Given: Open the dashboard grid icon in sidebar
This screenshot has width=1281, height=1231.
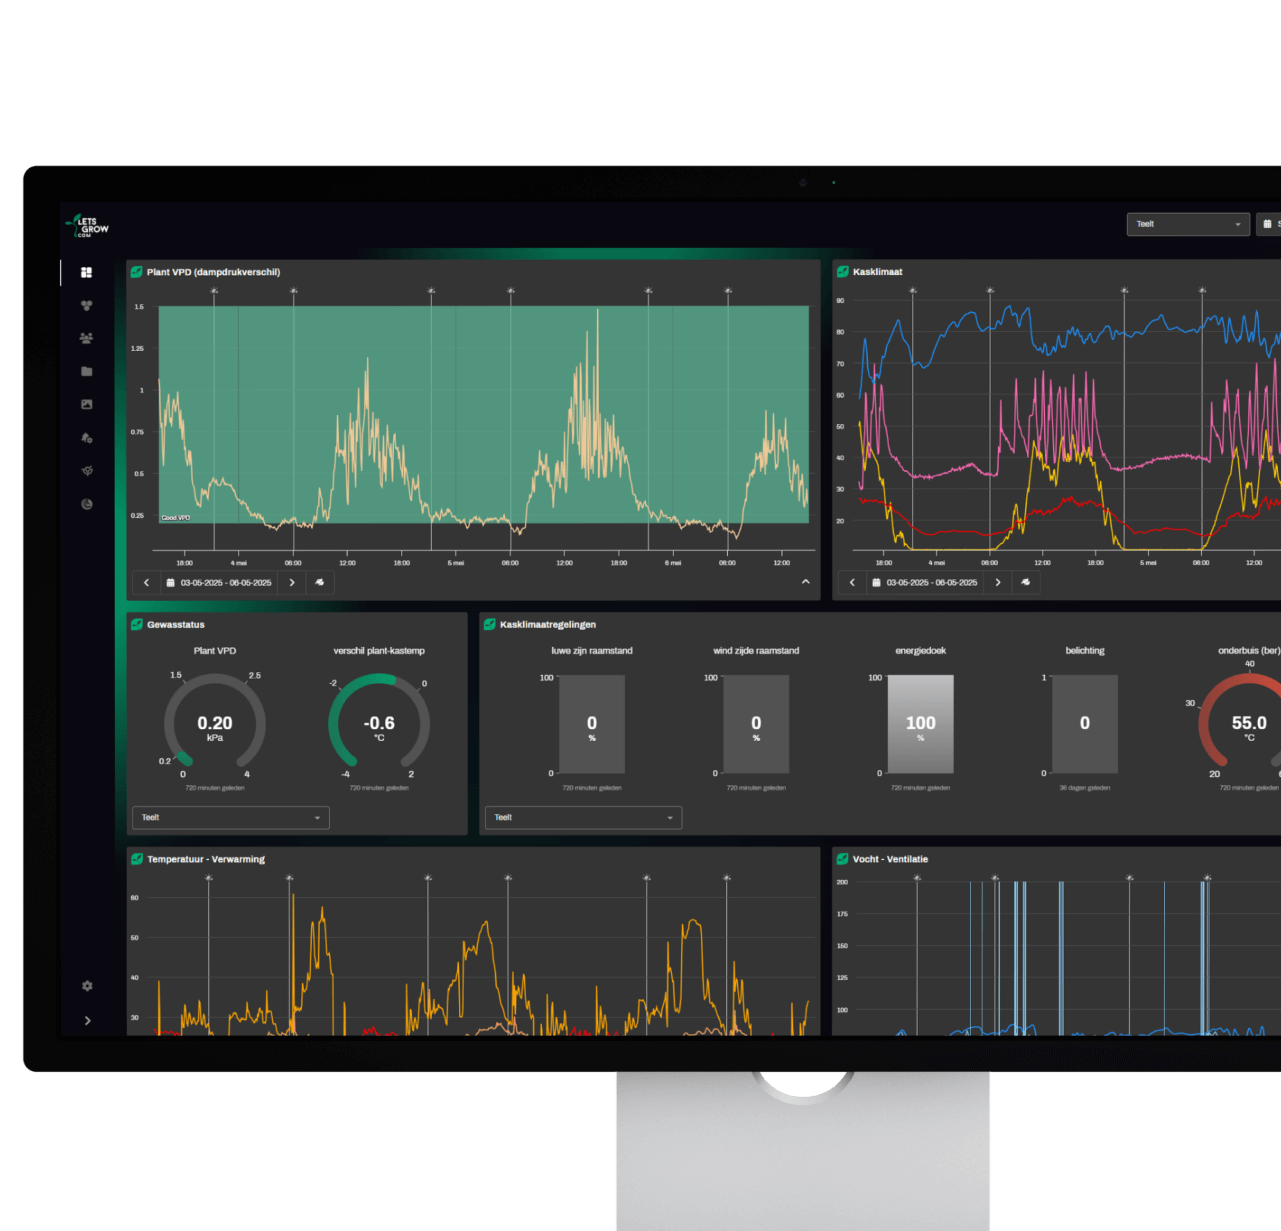Looking at the screenshot, I should tap(86, 272).
